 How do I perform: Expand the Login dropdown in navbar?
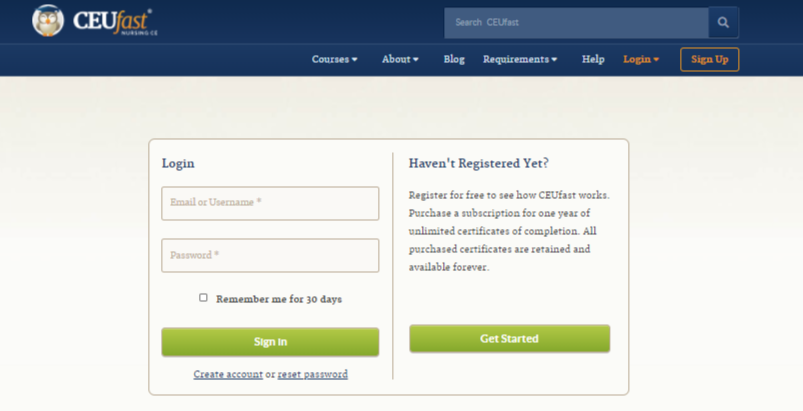(x=641, y=59)
